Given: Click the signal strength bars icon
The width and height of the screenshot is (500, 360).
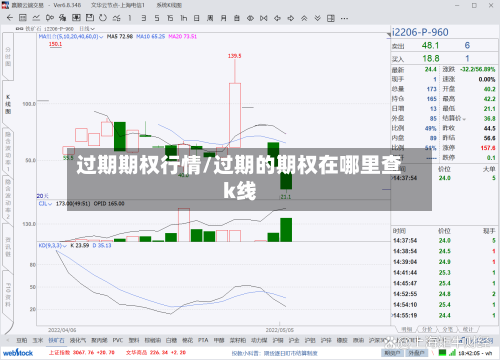Looking at the screenshot, I should pyautogui.click(x=452, y=352).
